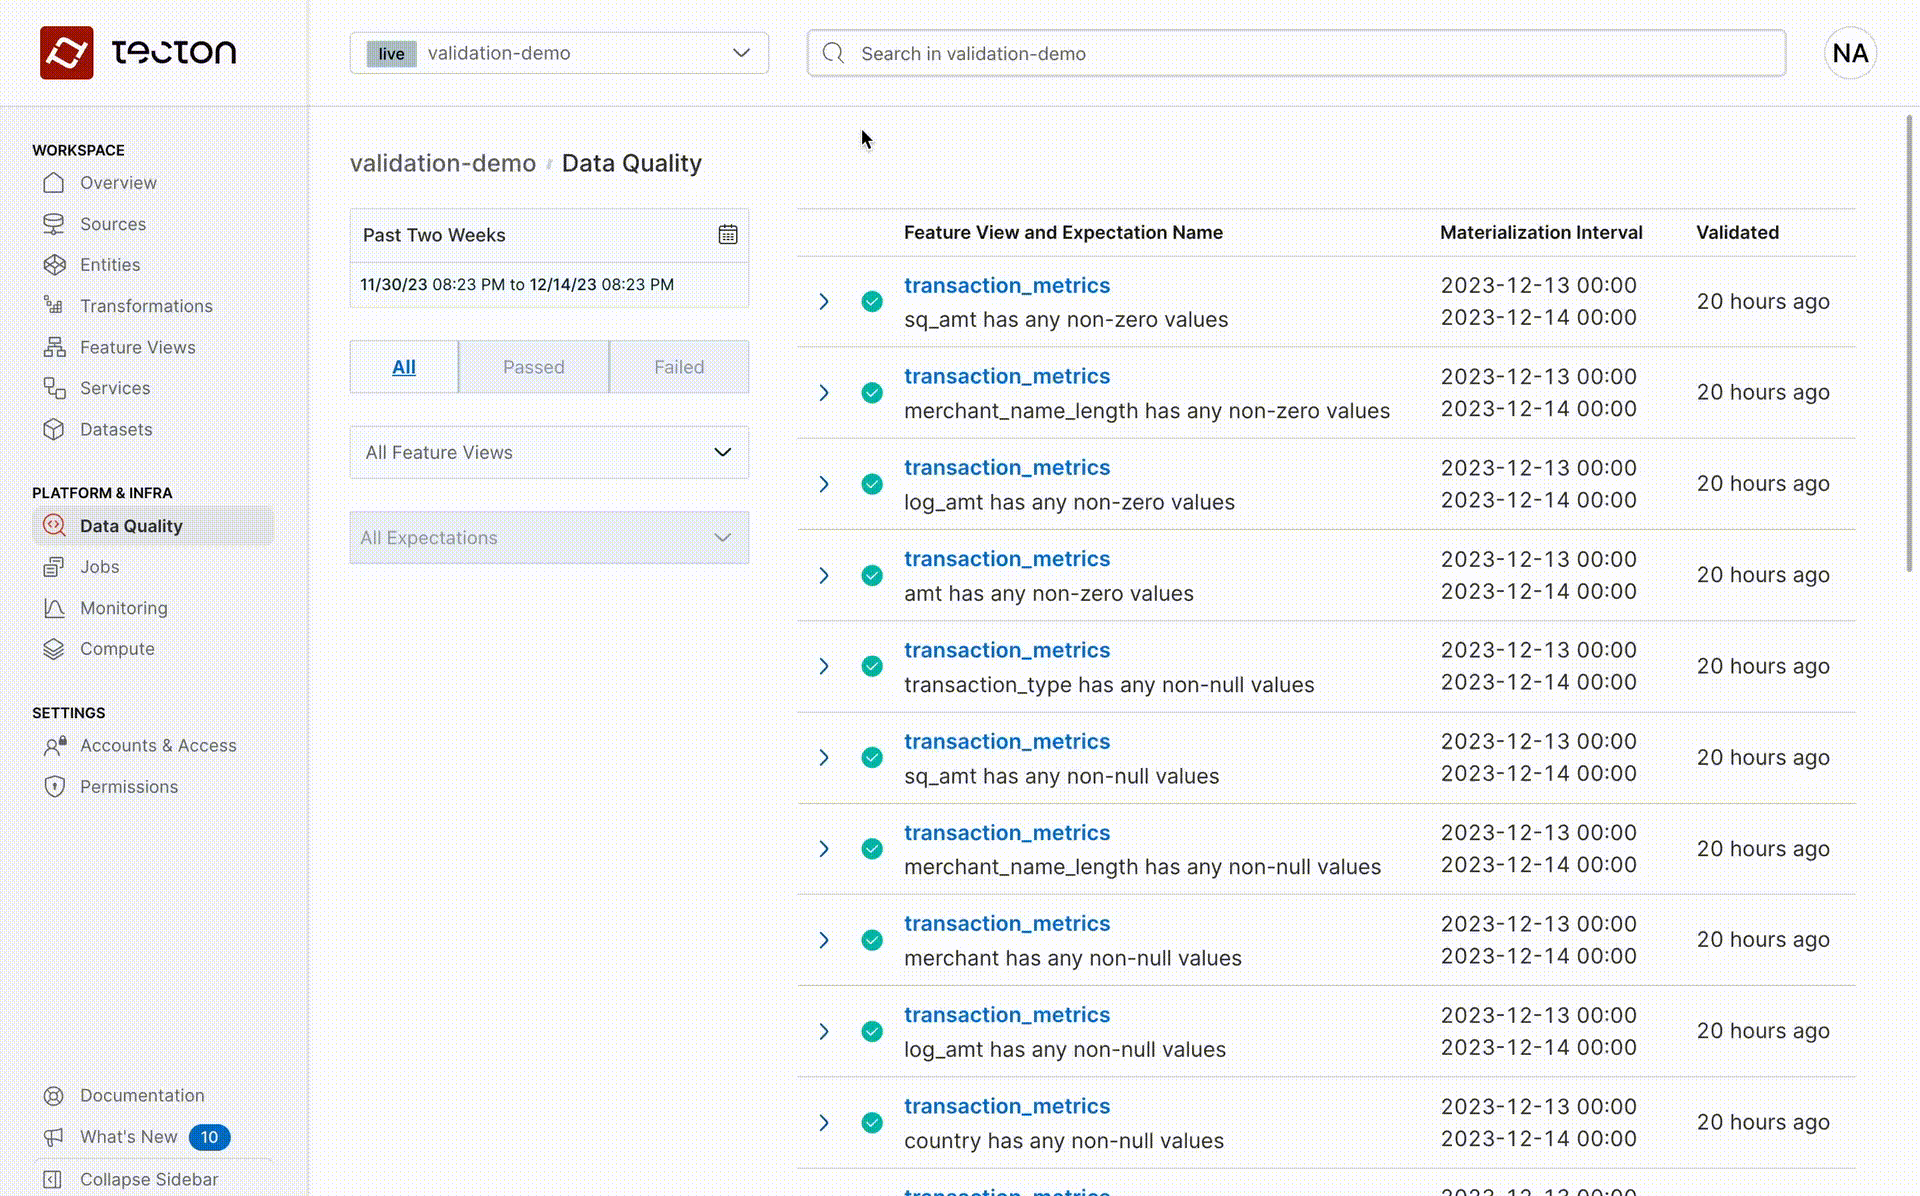
Task: Expand merchant has any non-null values row
Action: pos(824,940)
